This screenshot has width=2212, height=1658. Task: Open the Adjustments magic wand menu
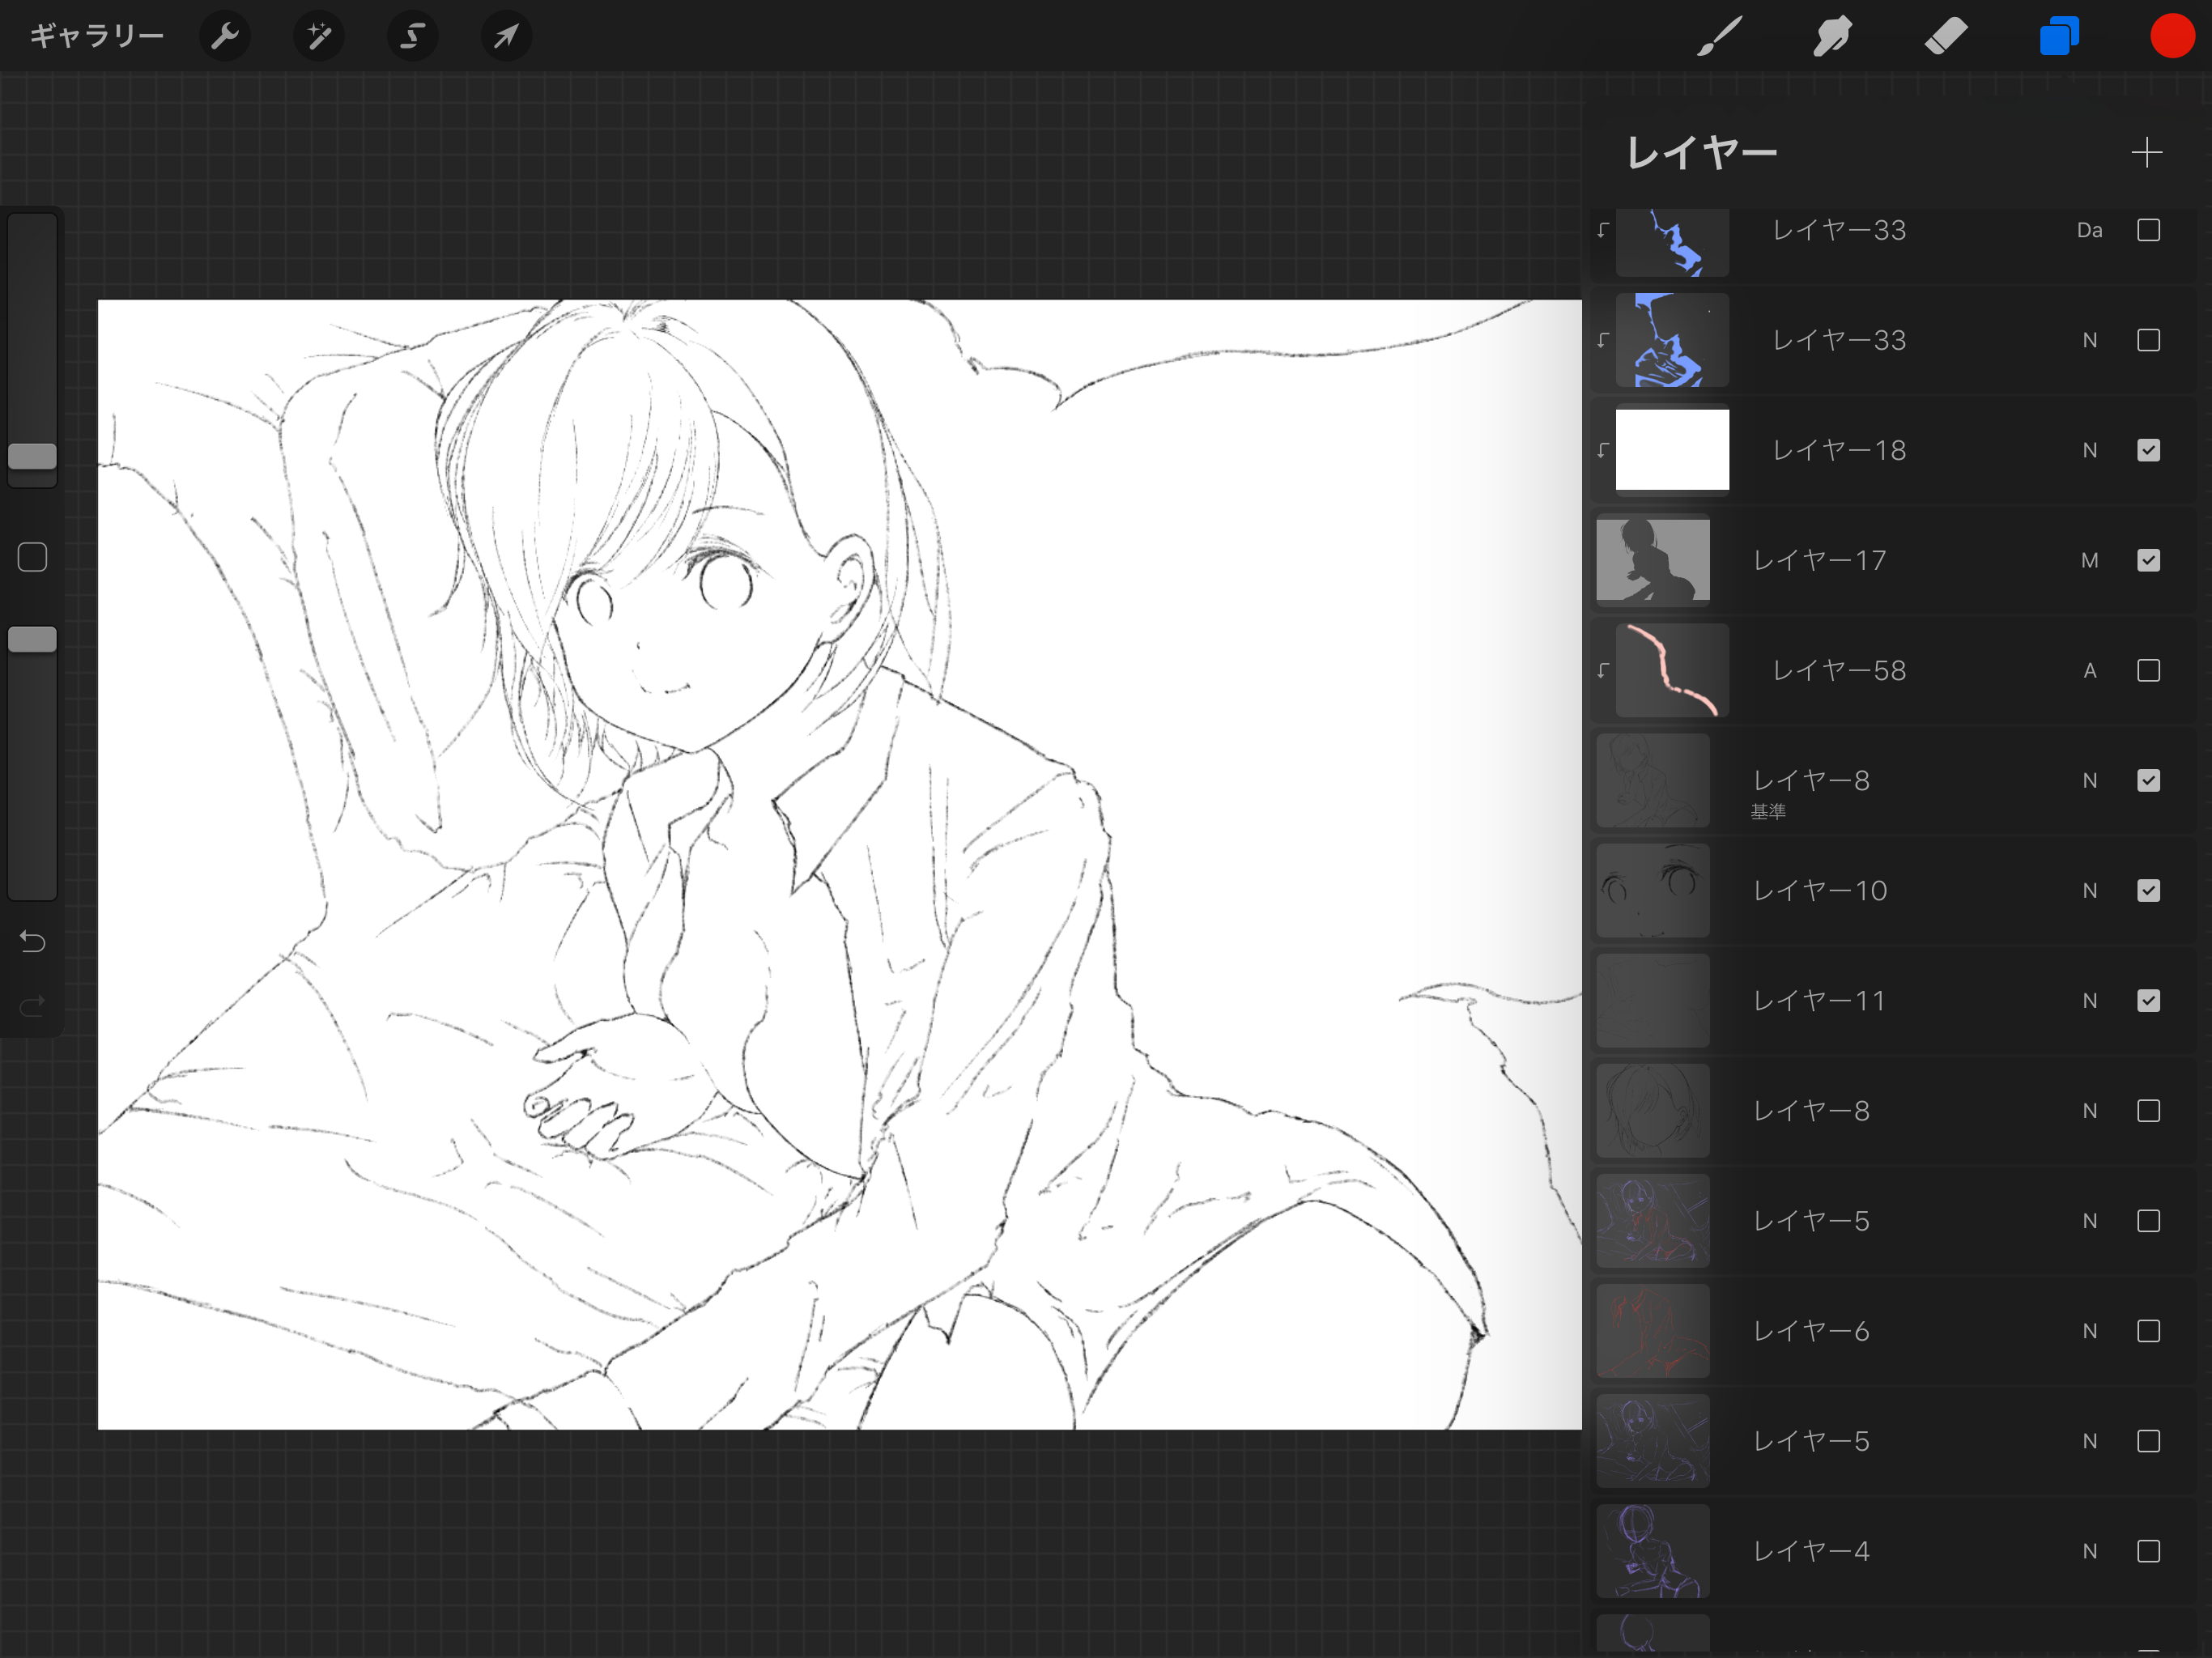[319, 36]
